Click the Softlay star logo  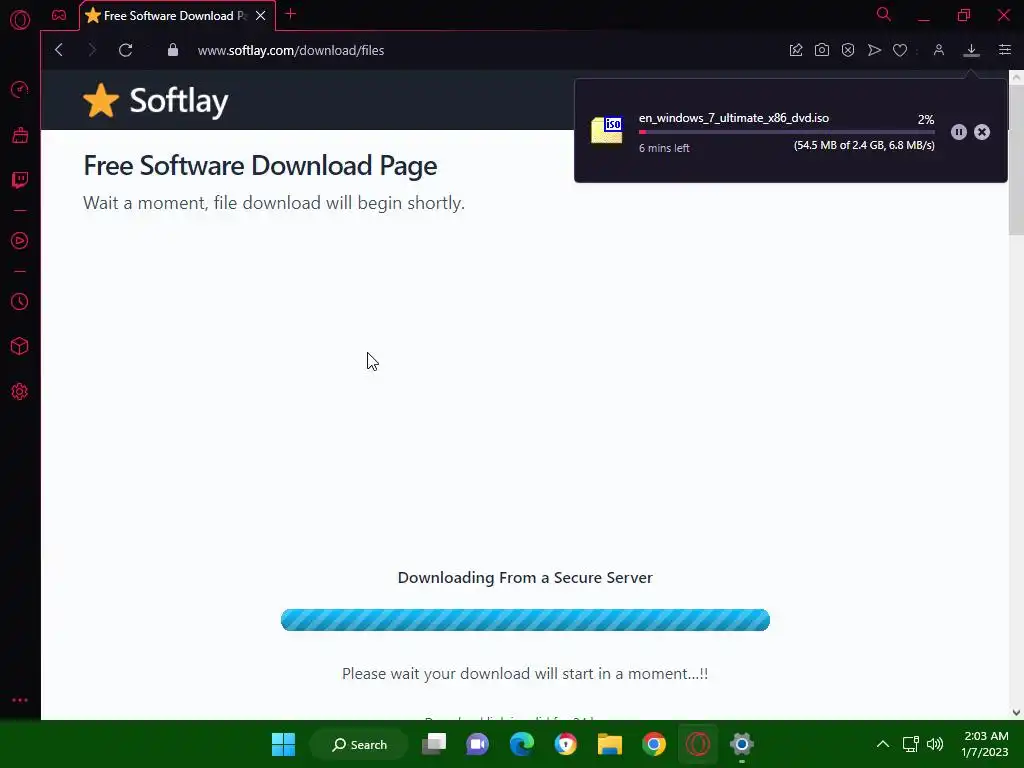(101, 101)
